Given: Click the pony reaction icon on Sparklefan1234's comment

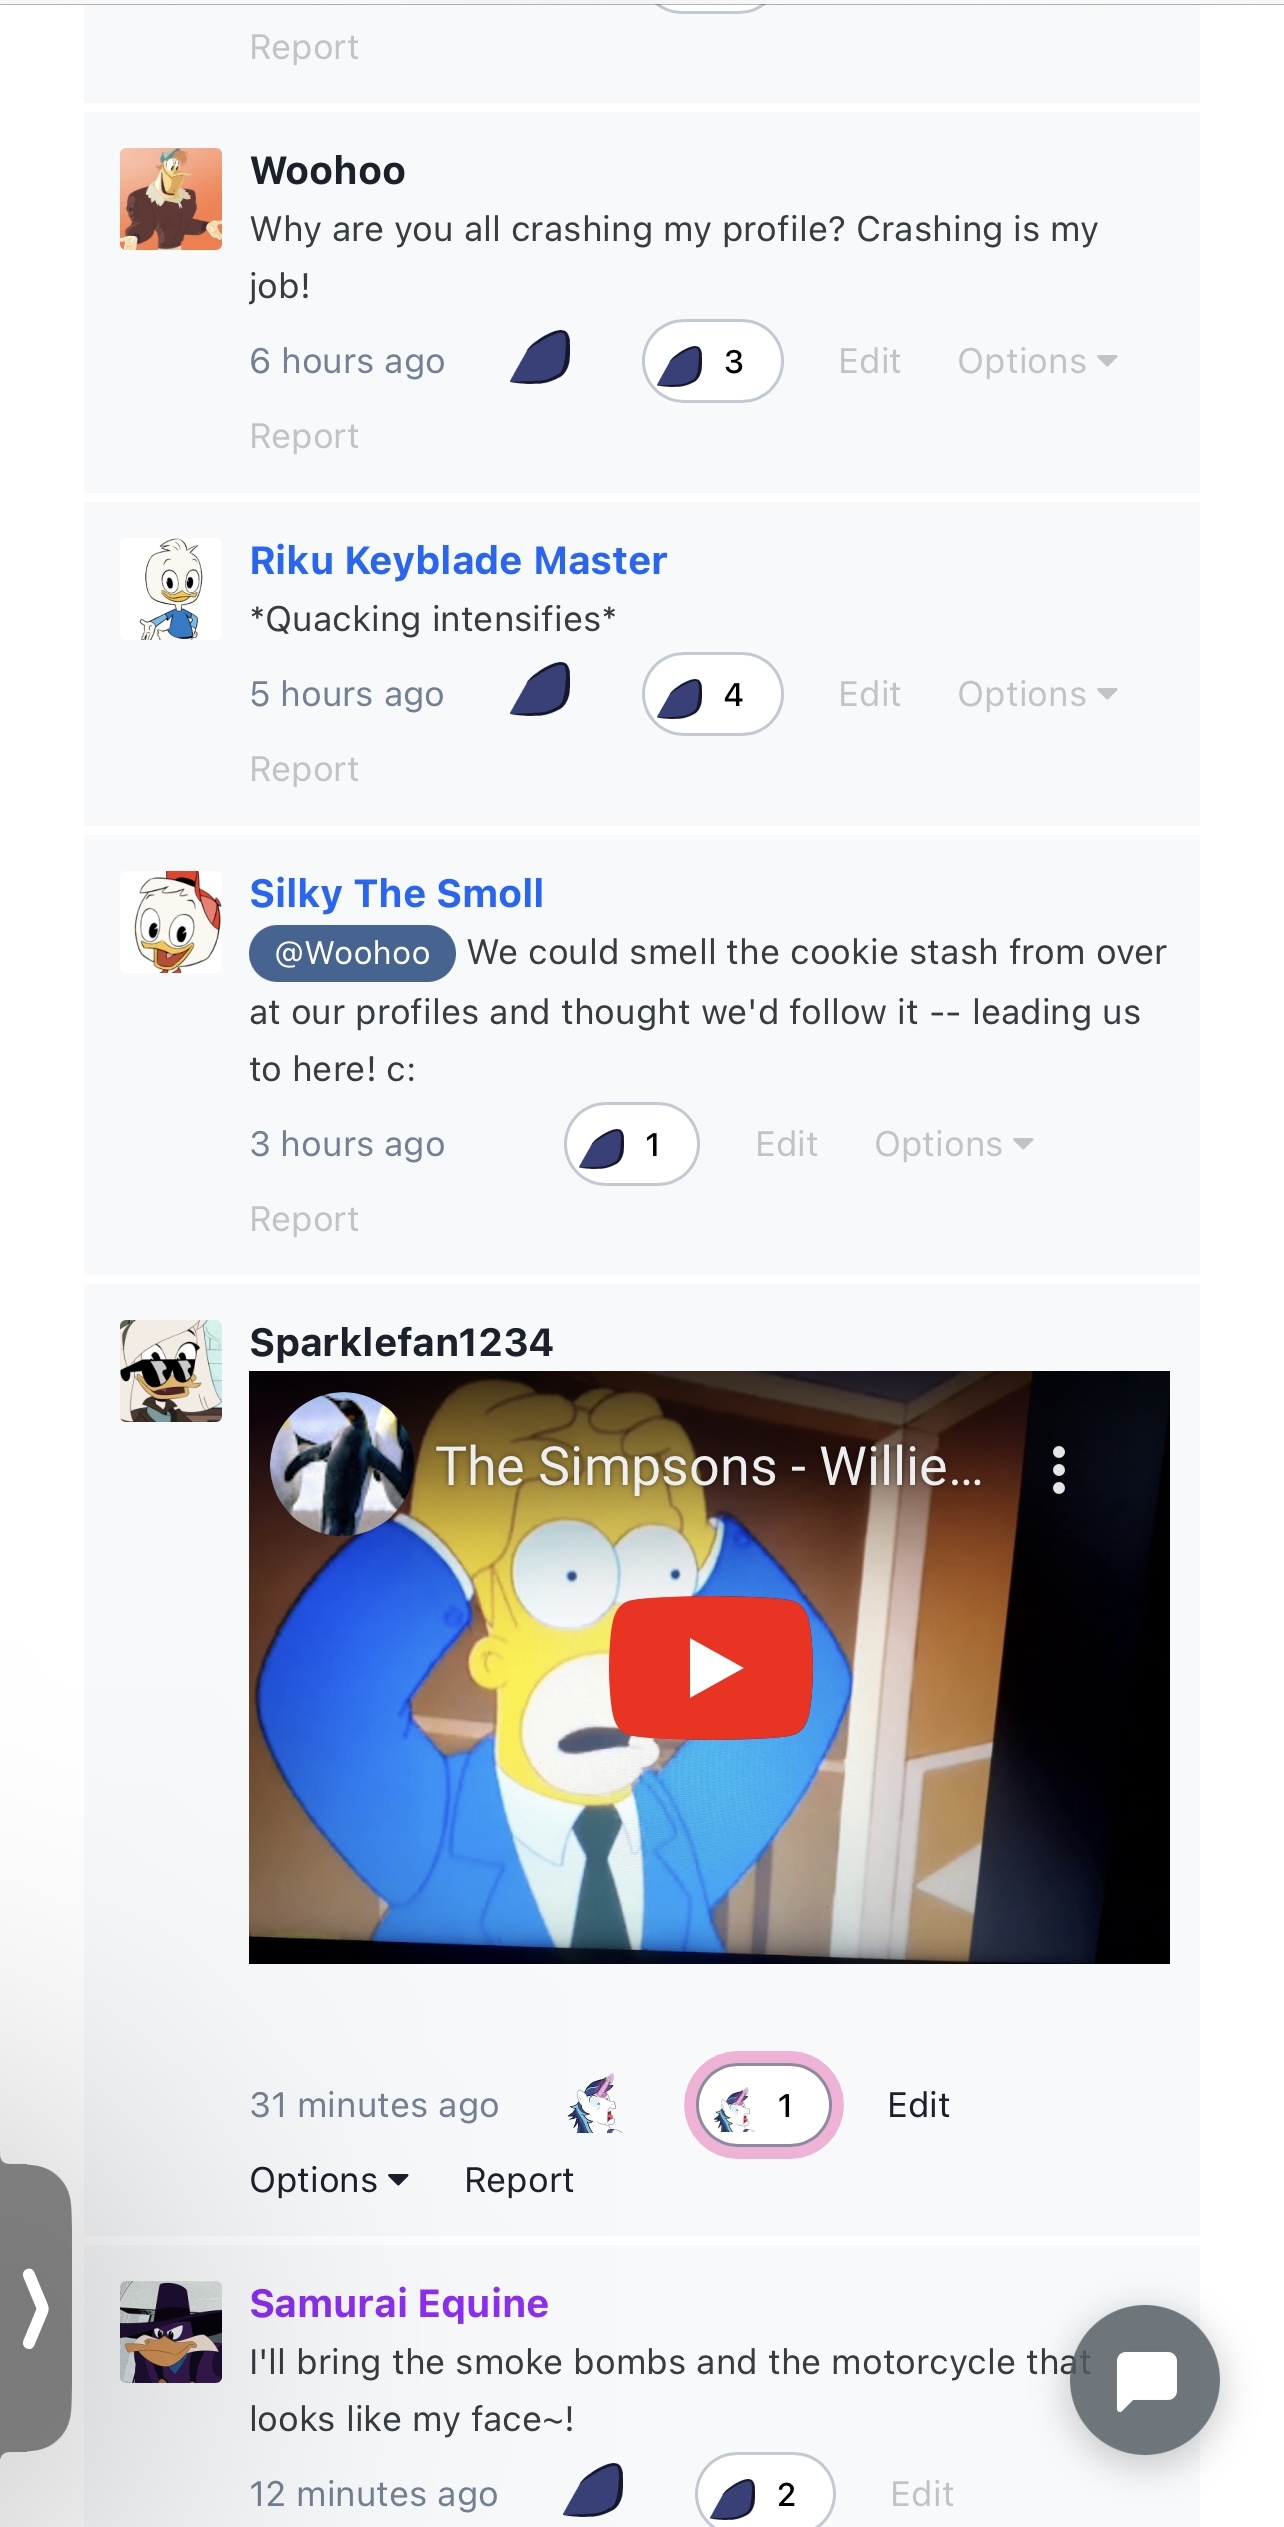Looking at the screenshot, I should click(x=595, y=2104).
